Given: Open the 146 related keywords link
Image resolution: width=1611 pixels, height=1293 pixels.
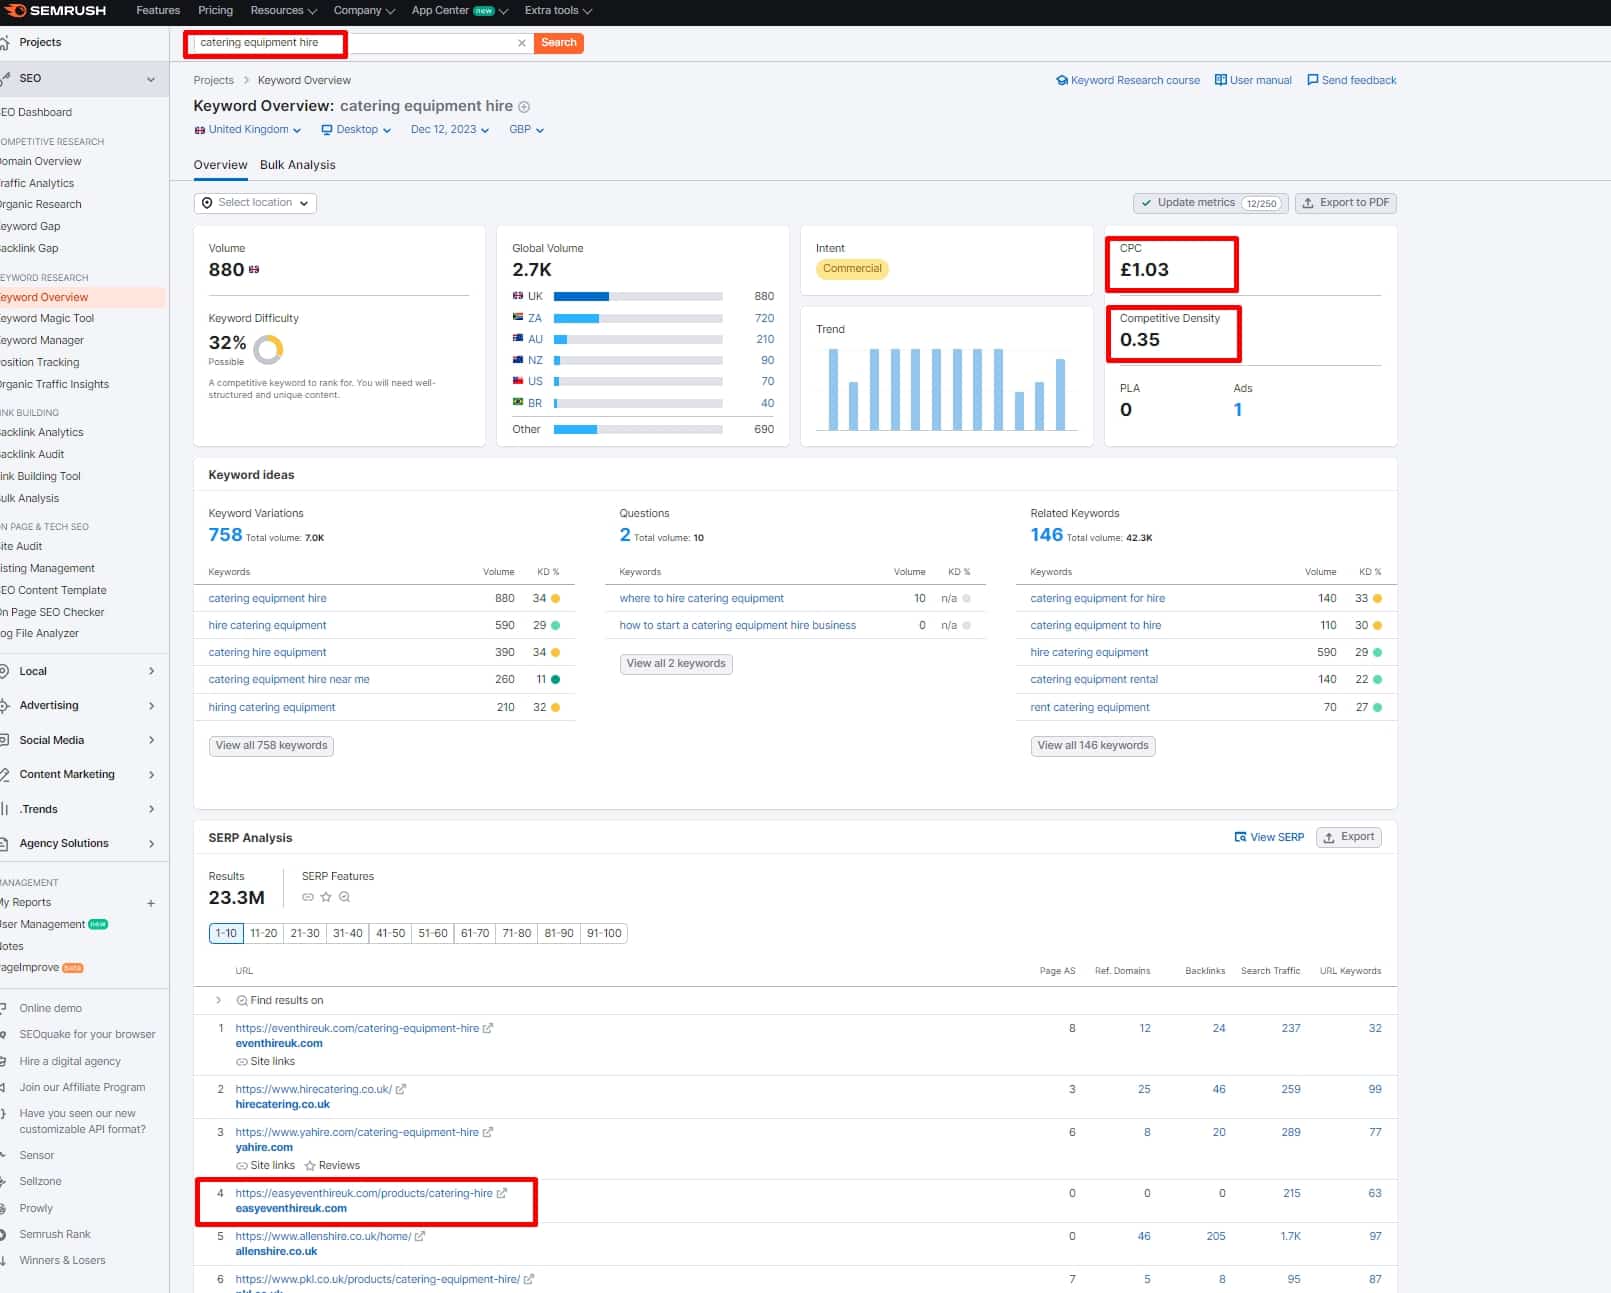Looking at the screenshot, I should click(x=1047, y=535).
